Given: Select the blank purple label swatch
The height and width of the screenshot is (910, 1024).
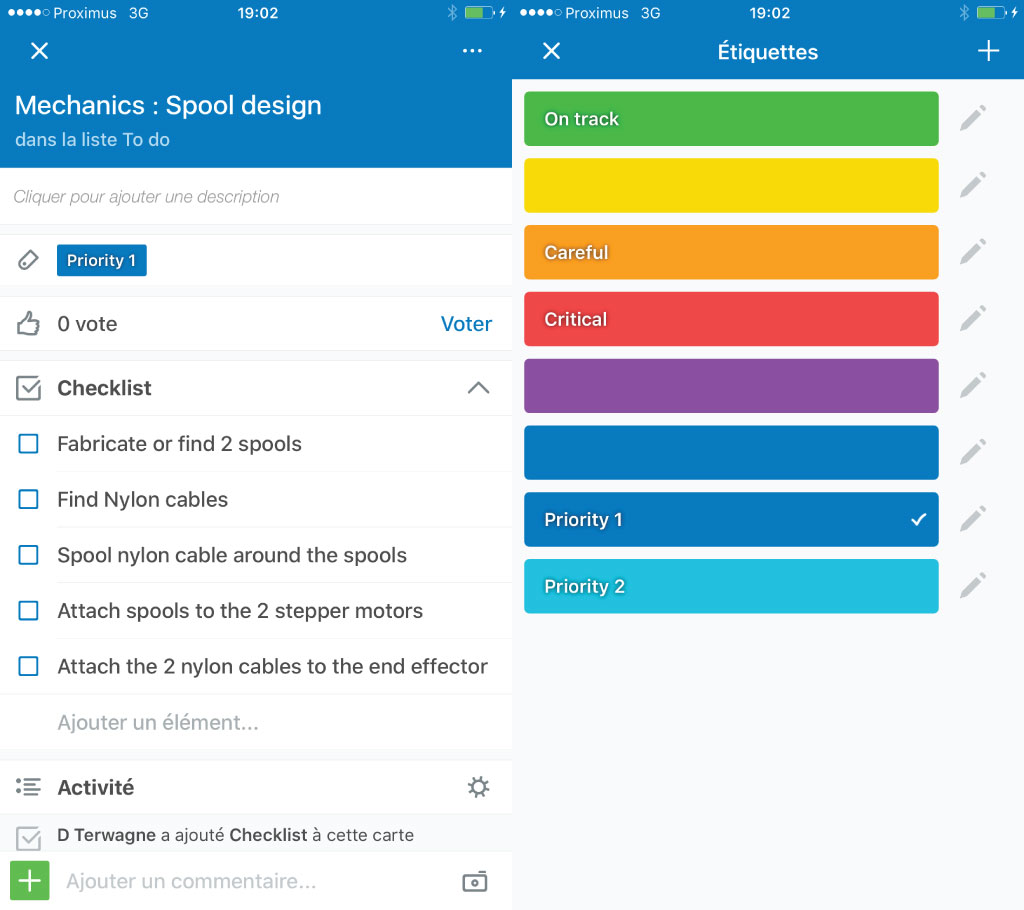Looking at the screenshot, I should pyautogui.click(x=731, y=386).
